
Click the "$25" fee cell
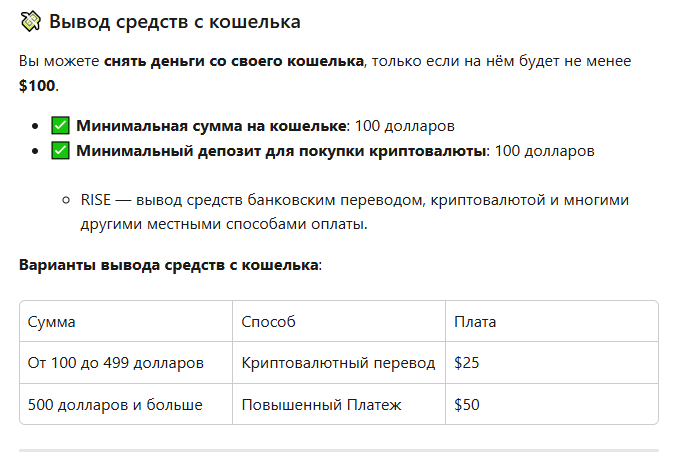point(467,363)
